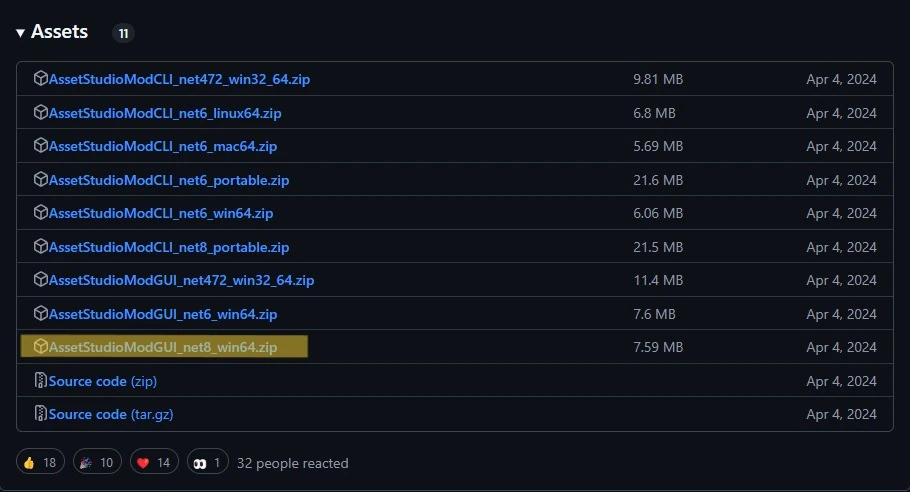
Task: Download AssetStudioModCLI_net6_mac64.zip
Action: [162, 146]
